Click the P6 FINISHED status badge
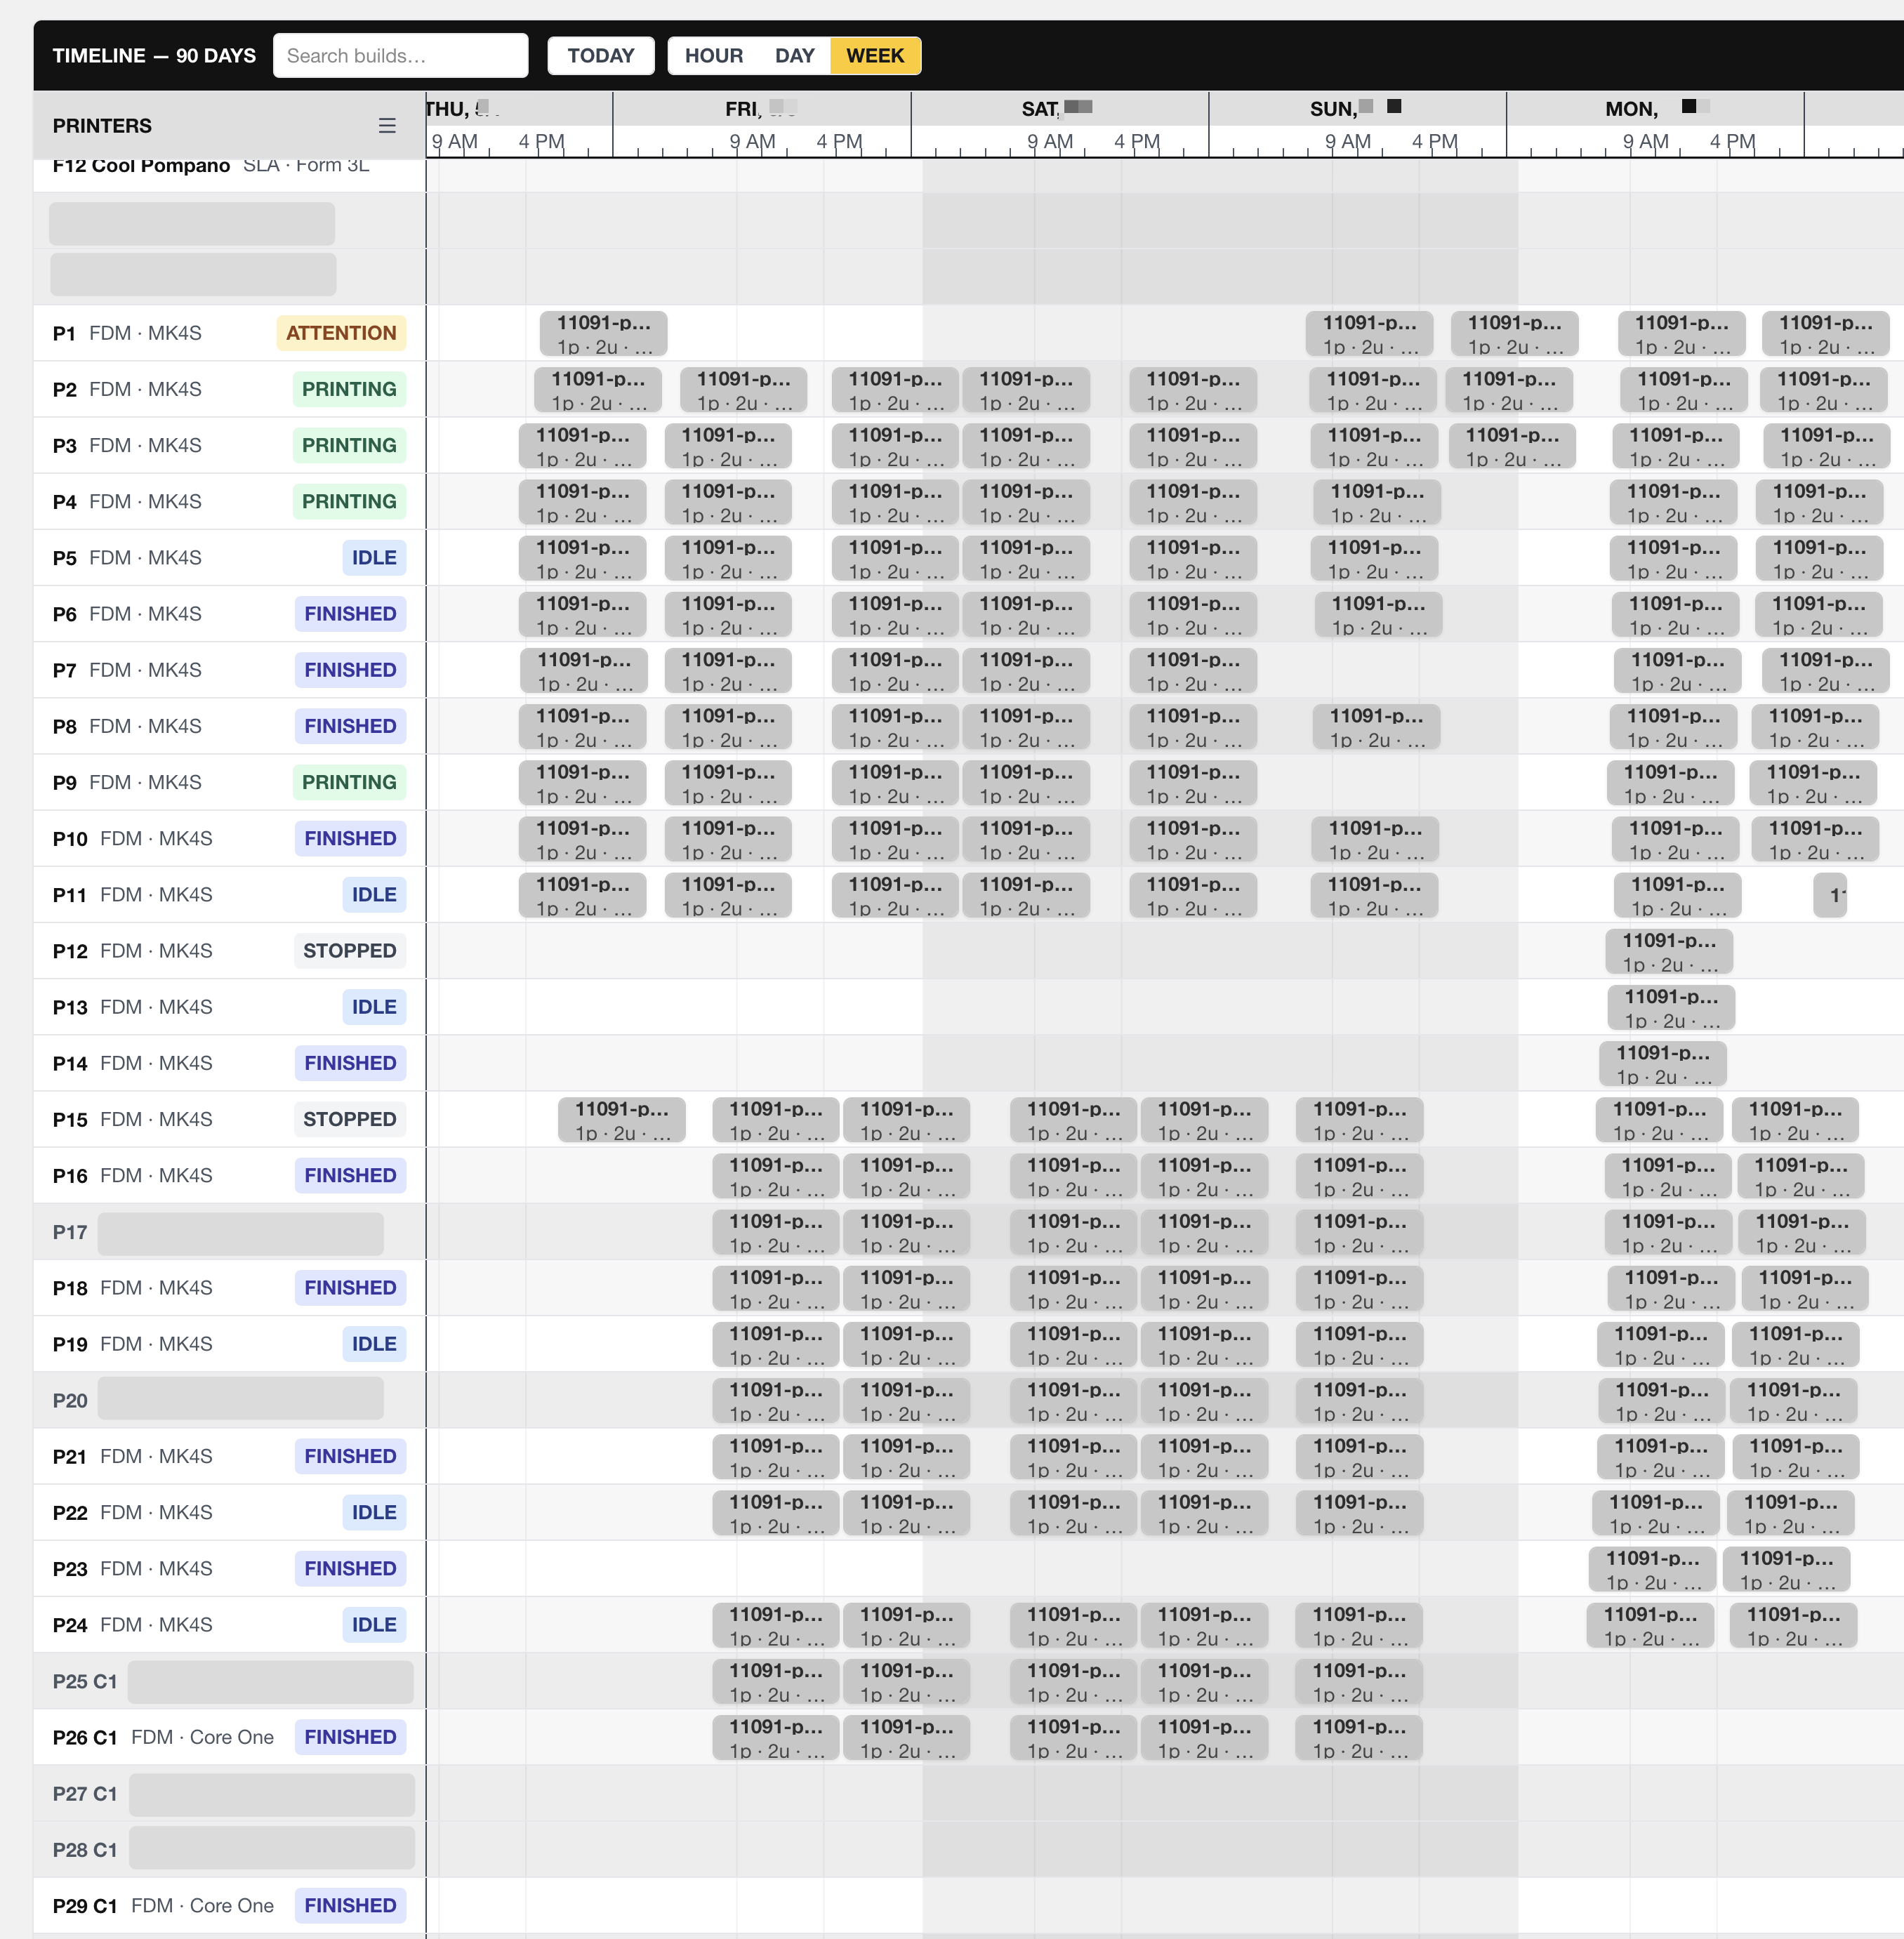 [350, 614]
